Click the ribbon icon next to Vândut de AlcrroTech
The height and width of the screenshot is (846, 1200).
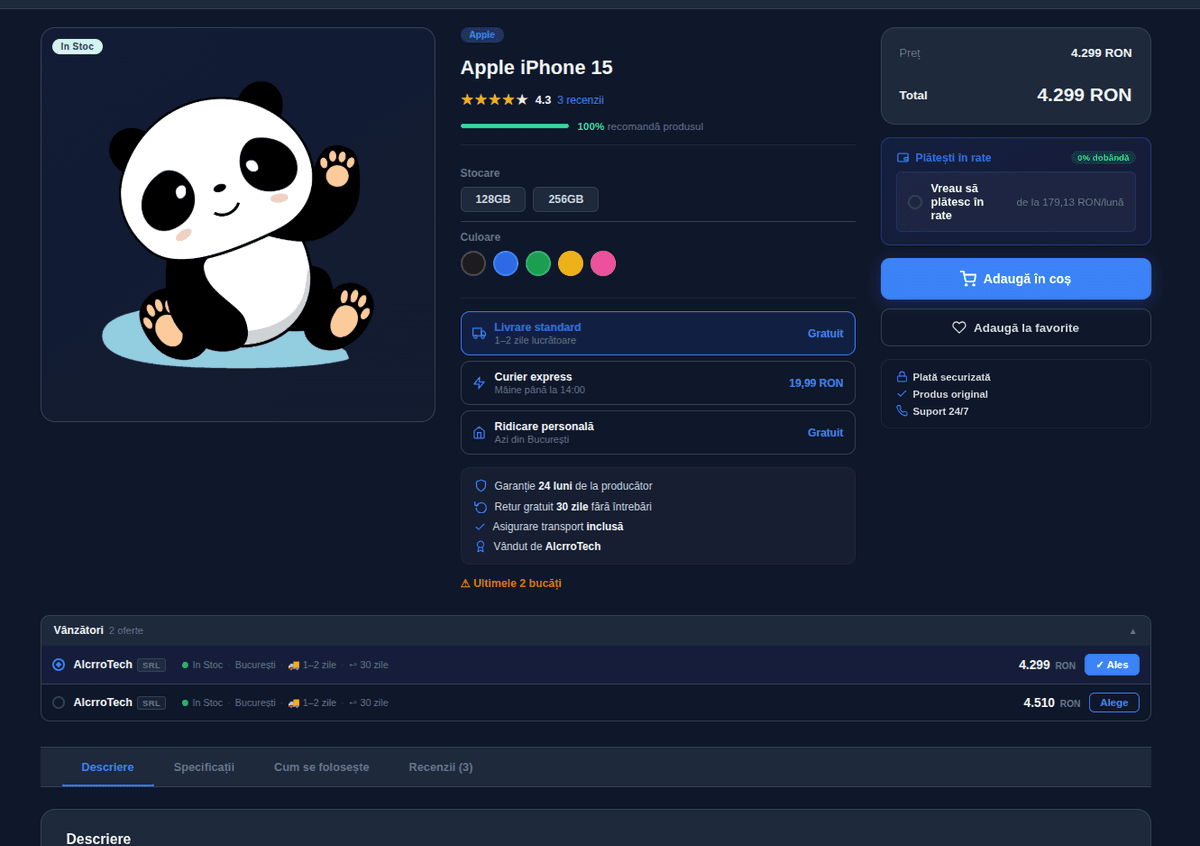[480, 547]
